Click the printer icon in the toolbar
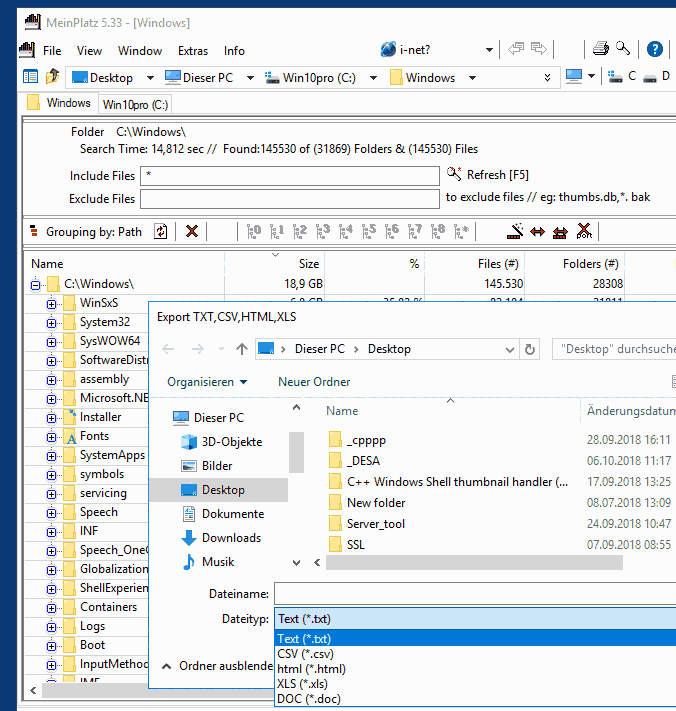The image size is (676, 711). point(601,49)
